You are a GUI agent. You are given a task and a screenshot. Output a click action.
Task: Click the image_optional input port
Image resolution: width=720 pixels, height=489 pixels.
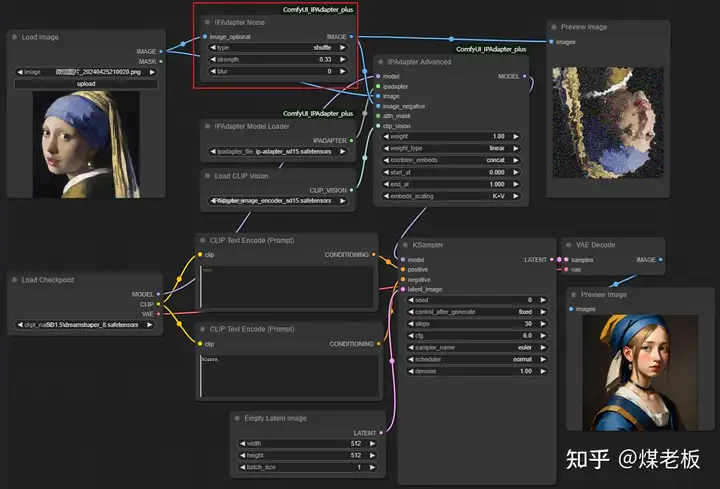(205, 37)
